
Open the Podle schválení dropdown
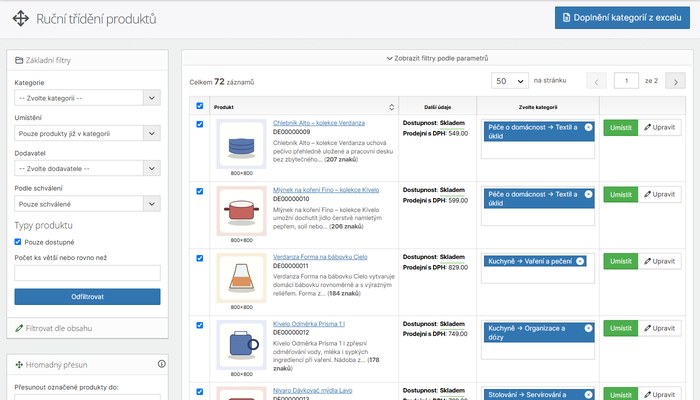(x=88, y=204)
